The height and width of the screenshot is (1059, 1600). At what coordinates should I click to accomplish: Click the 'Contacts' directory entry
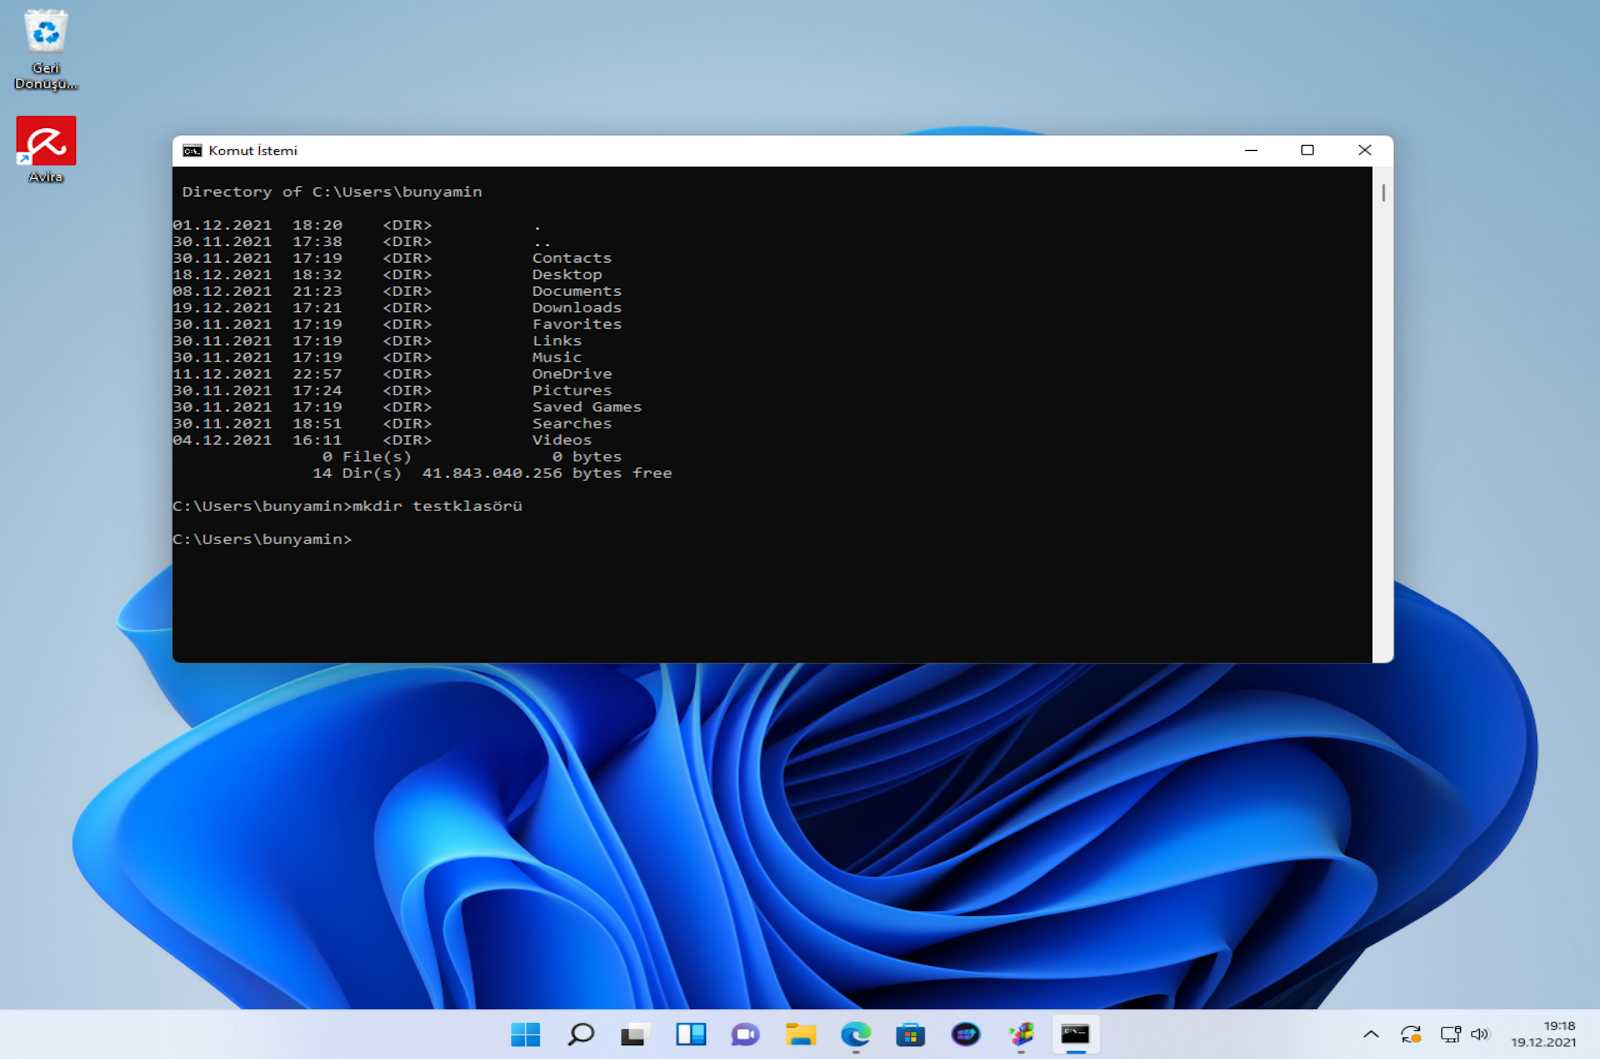pos(572,258)
